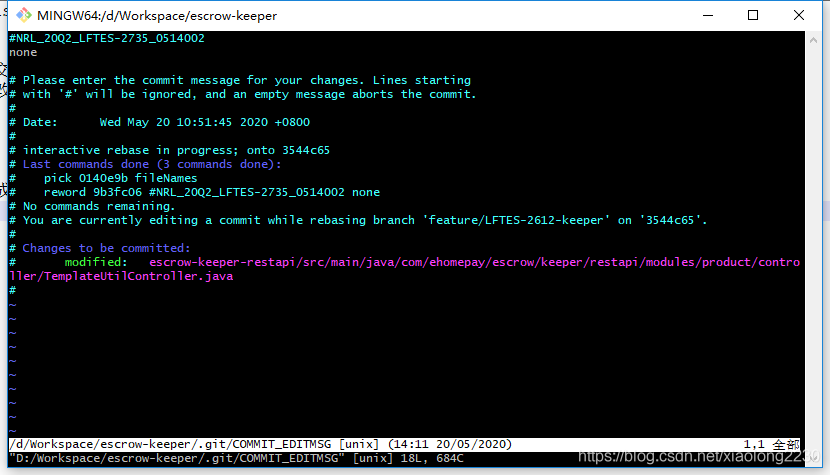Click 'You are currently editing a commit' line
The height and width of the screenshot is (475, 830).
[358, 220]
